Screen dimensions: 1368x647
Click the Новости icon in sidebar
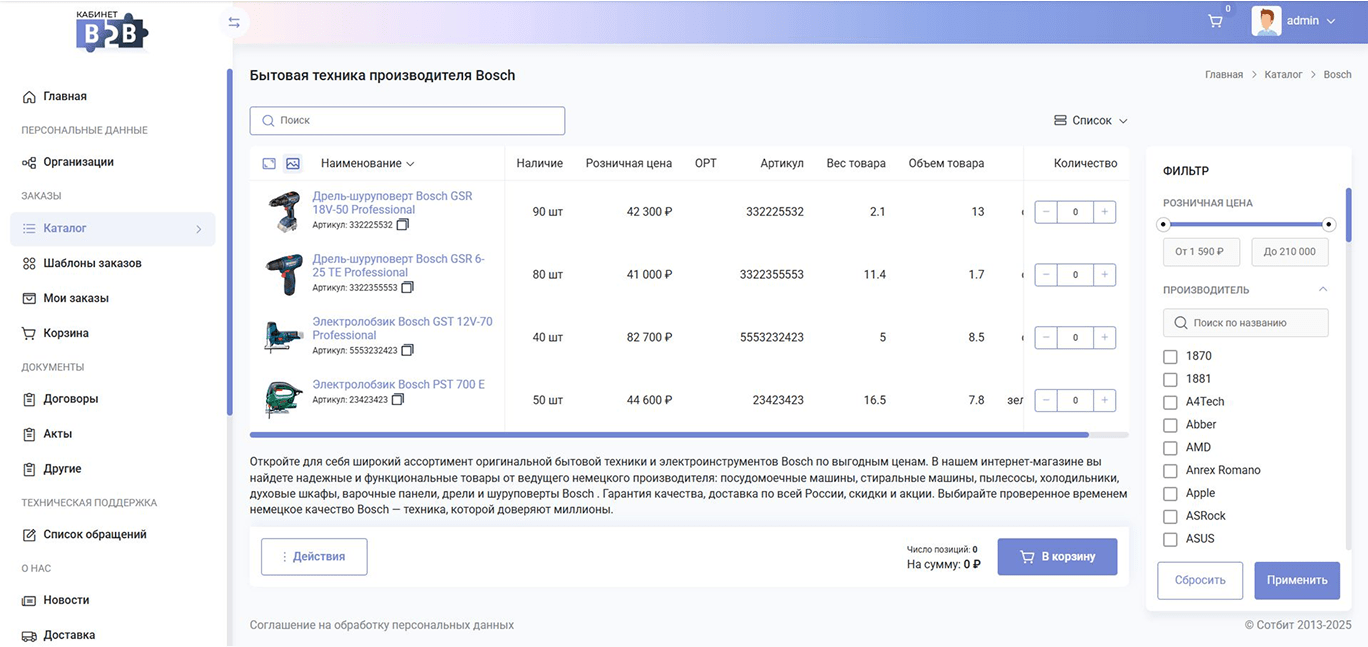(29, 600)
